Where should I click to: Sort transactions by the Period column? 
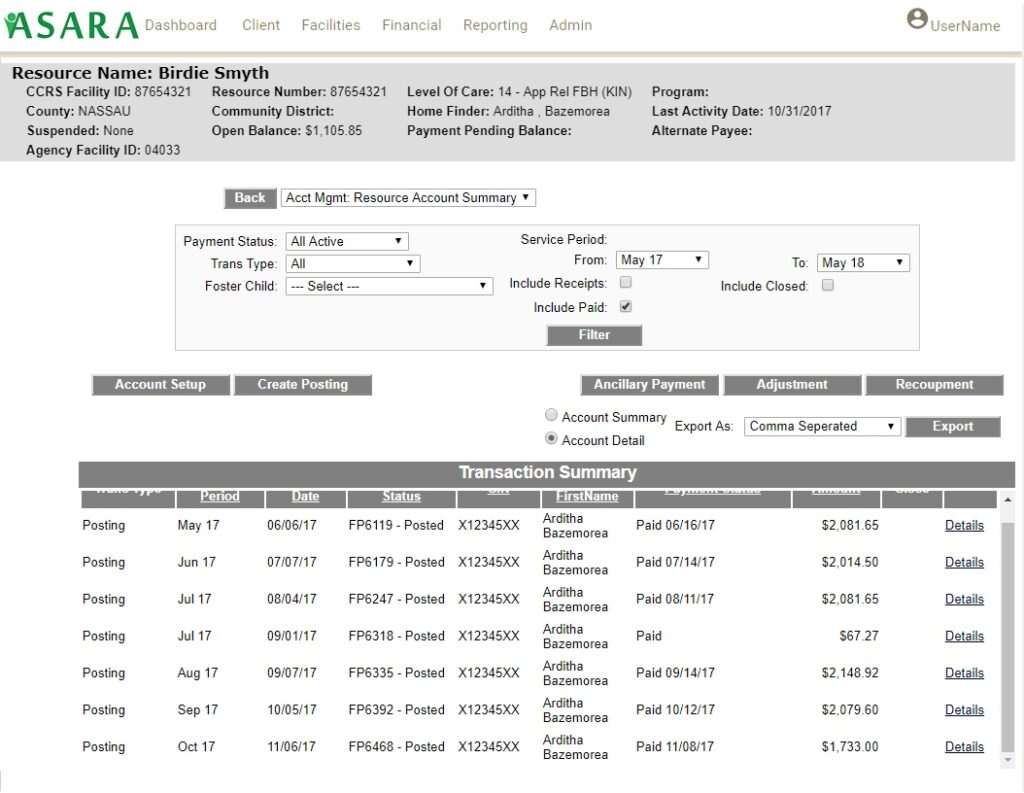click(x=219, y=496)
